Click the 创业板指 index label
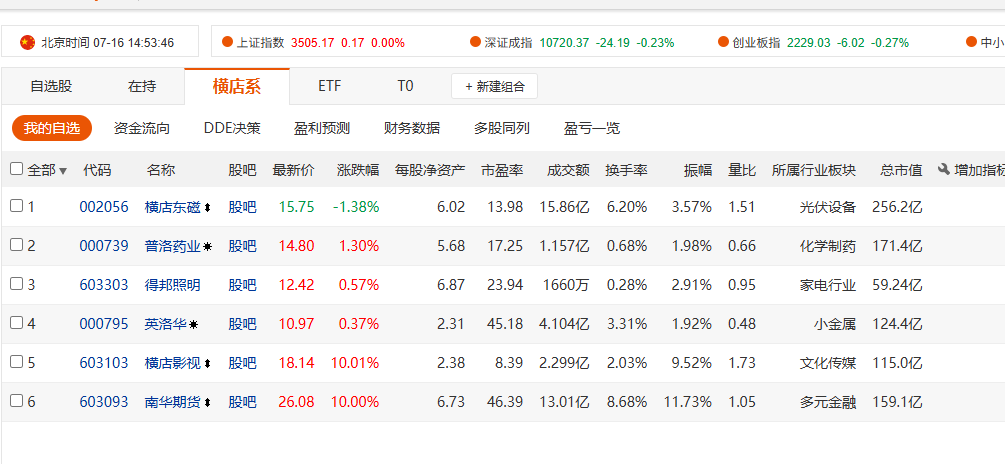Screen dimensions: 1005x464 pyautogui.click(x=756, y=43)
